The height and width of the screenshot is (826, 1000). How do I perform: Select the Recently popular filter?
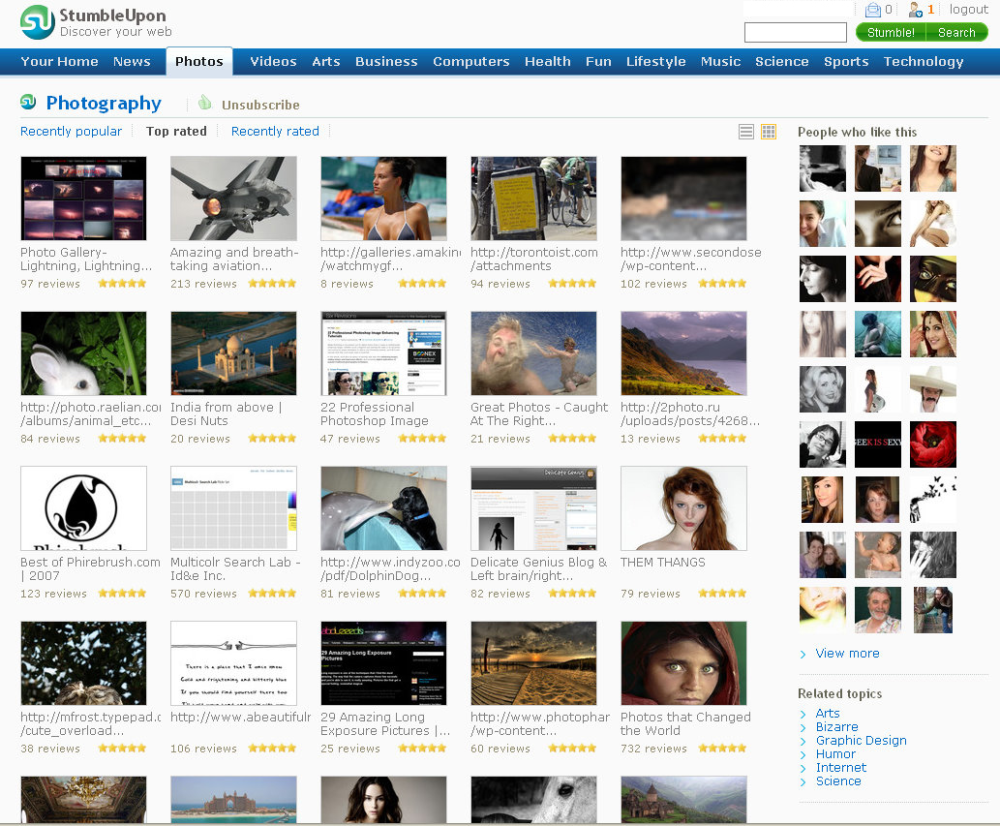(x=71, y=131)
